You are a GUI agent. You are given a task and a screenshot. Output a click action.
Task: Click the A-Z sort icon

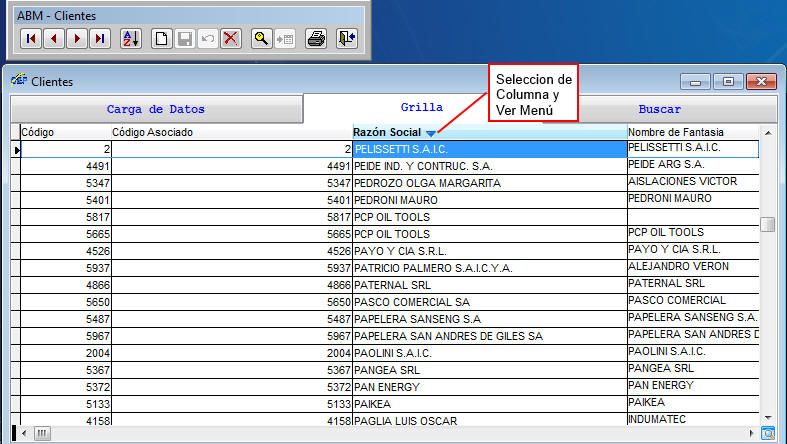(x=130, y=39)
